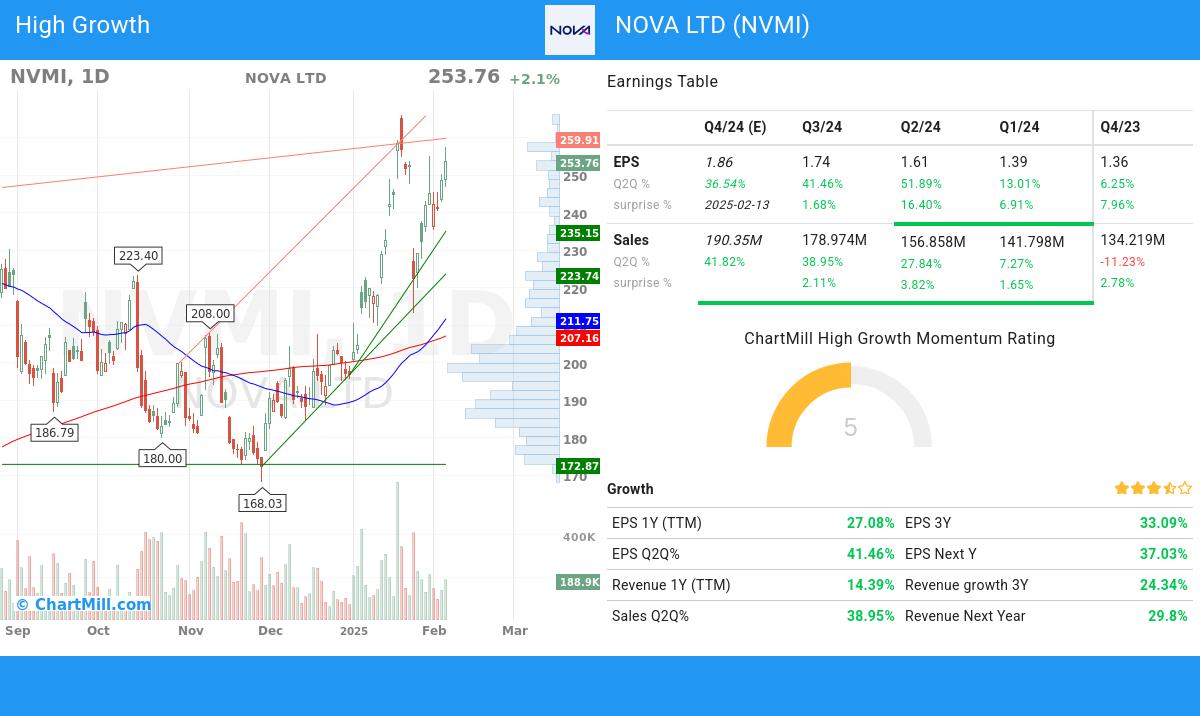Click the estimated sales 190.35M
Screen dimensions: 1200x716
733,240
